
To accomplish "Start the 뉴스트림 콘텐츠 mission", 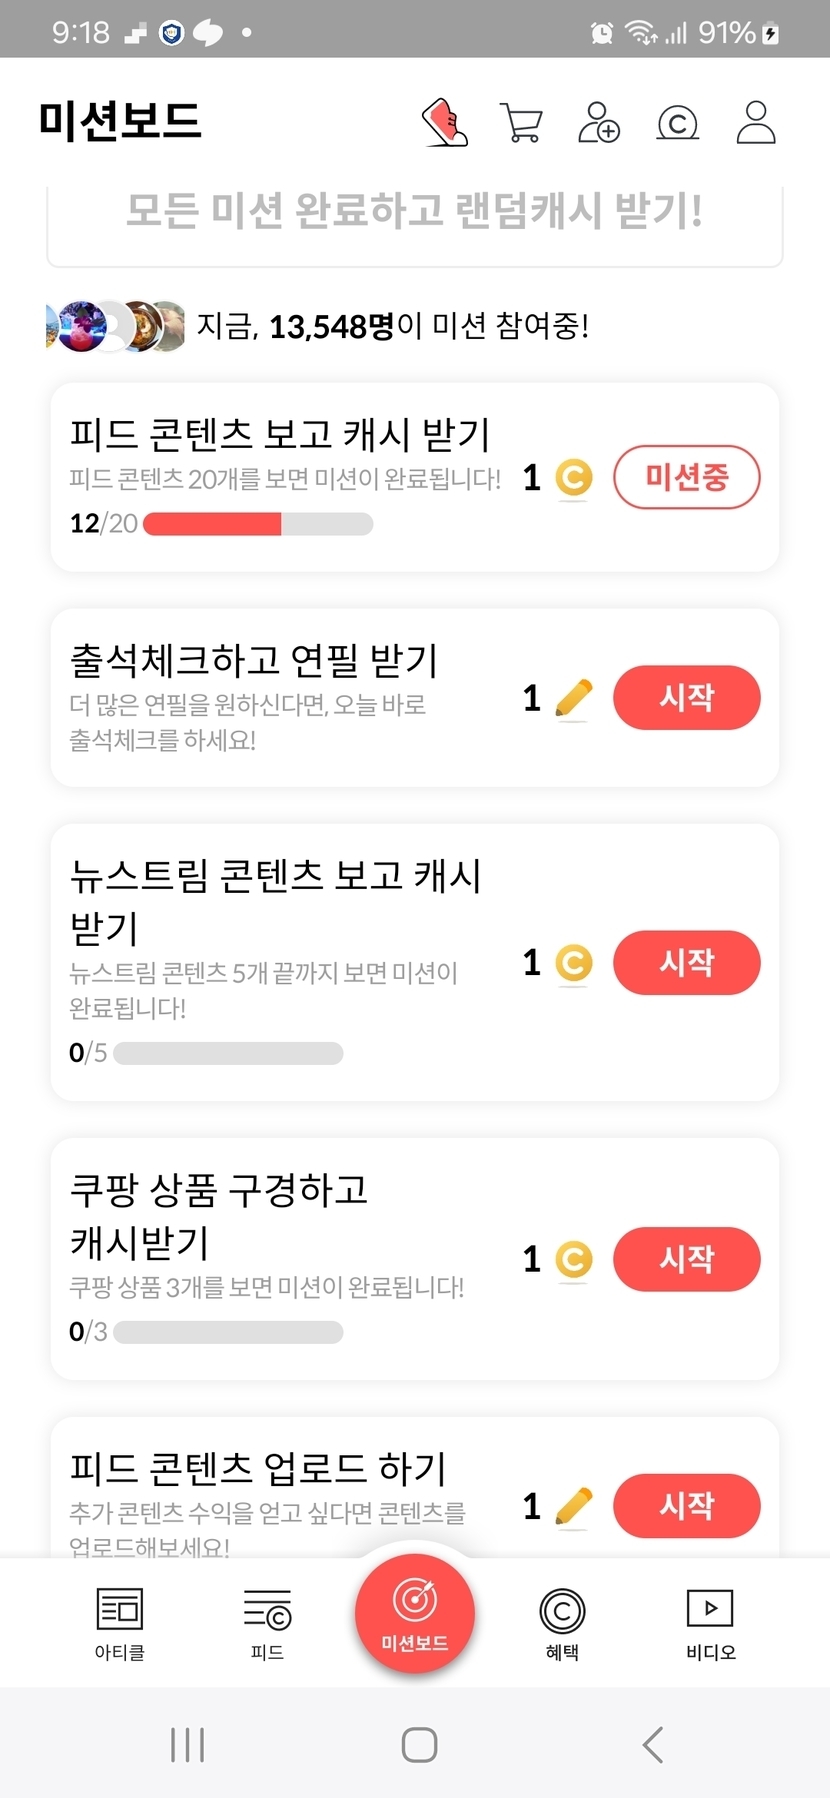I will pyautogui.click(x=686, y=962).
